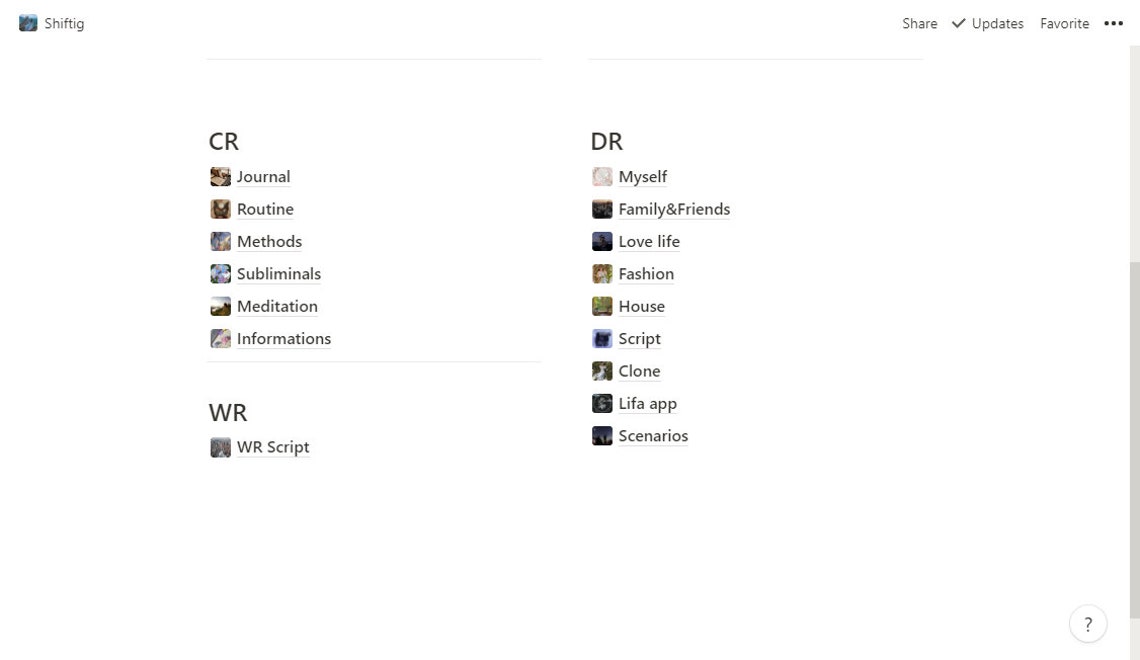The width and height of the screenshot is (1140, 660).
Task: Open the Informations page link
Action: point(284,339)
